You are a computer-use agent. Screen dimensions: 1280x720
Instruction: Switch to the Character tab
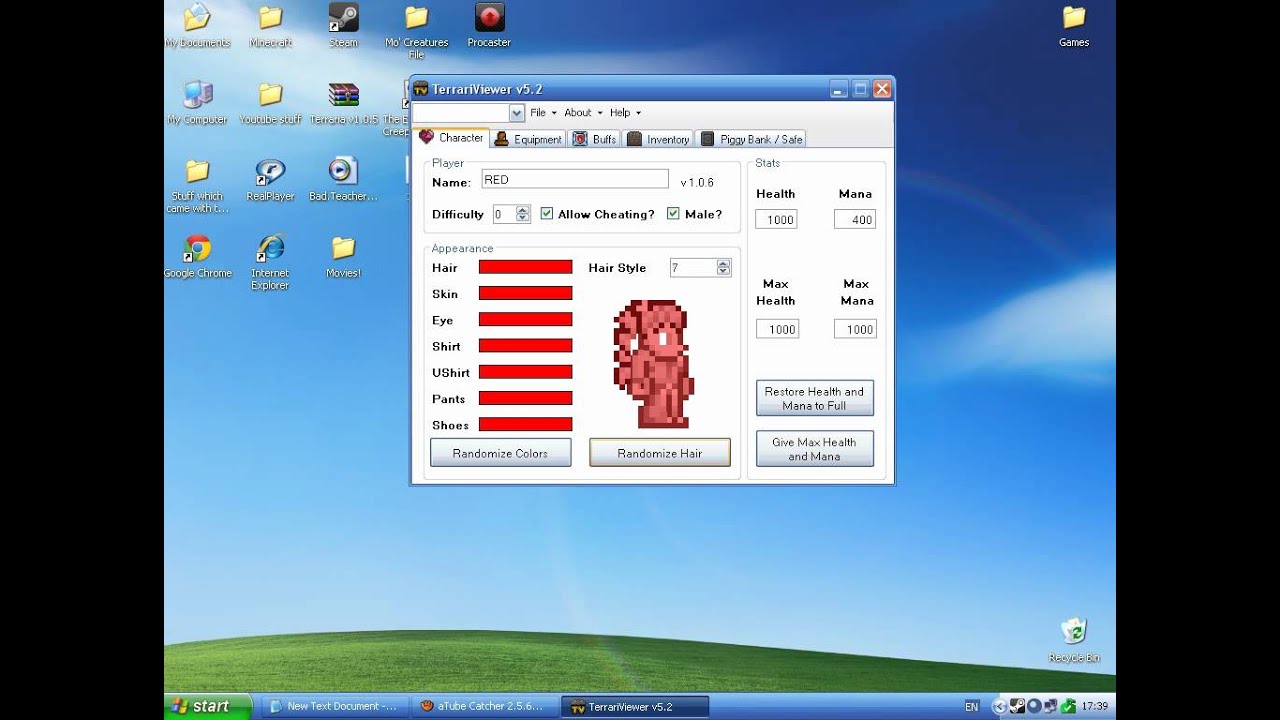[x=452, y=138]
